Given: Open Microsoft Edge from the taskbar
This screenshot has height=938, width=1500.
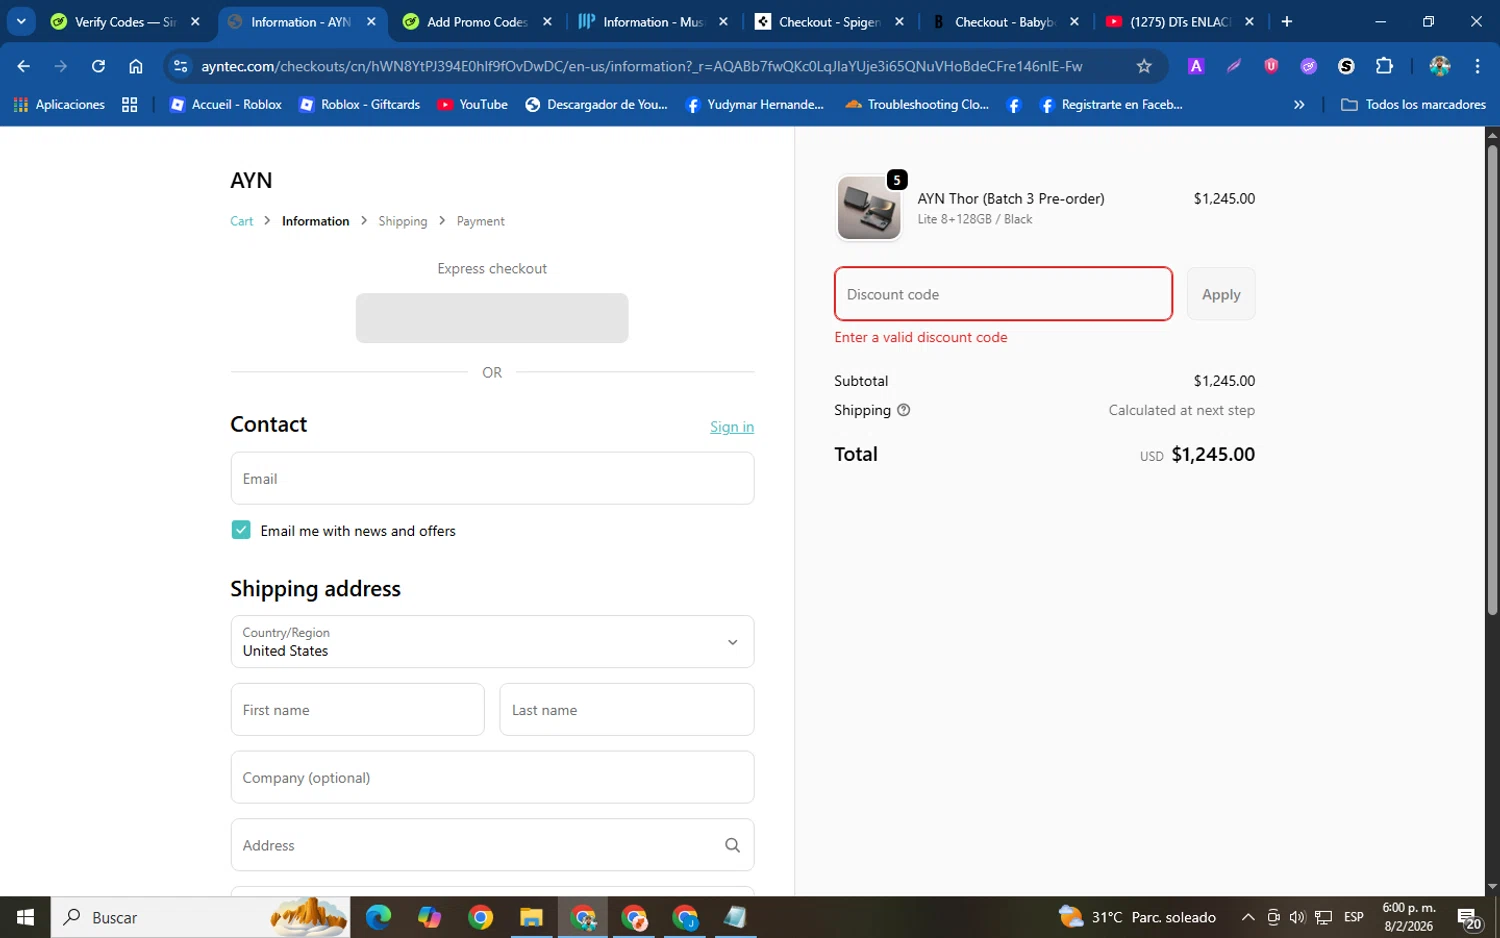Looking at the screenshot, I should pyautogui.click(x=378, y=917).
